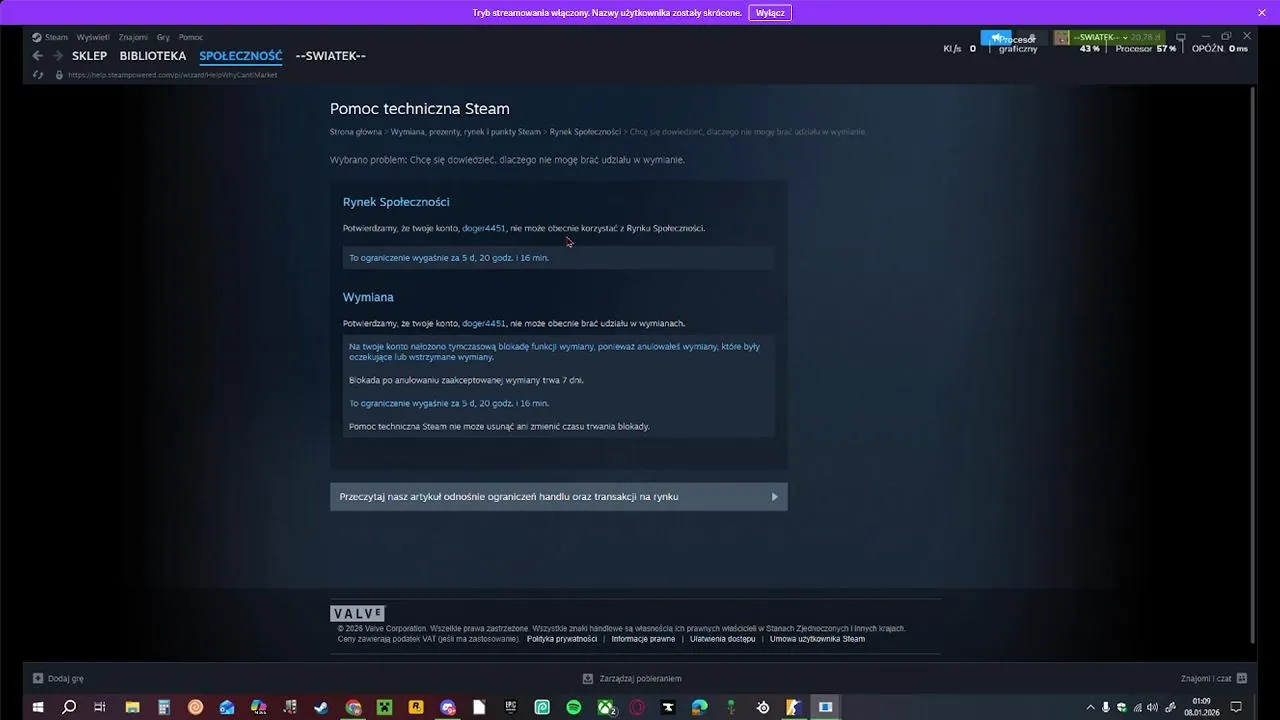Screen dimensions: 1280x720
Task: Open article about trade and market restrictions
Action: (559, 497)
